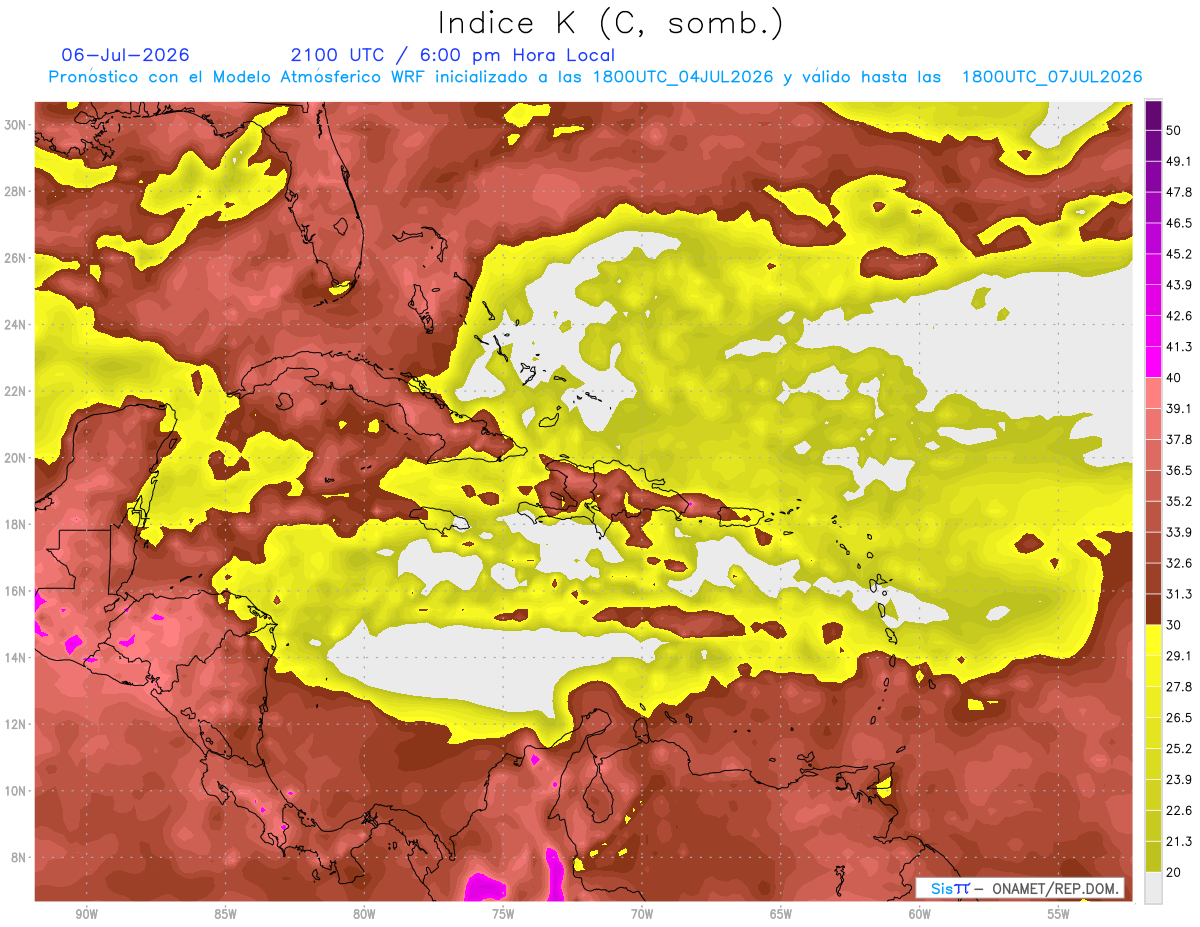Image resolution: width=1200 pixels, height=927 pixels.
Task: Click the colorbar value 25.2
Action: [1179, 749]
